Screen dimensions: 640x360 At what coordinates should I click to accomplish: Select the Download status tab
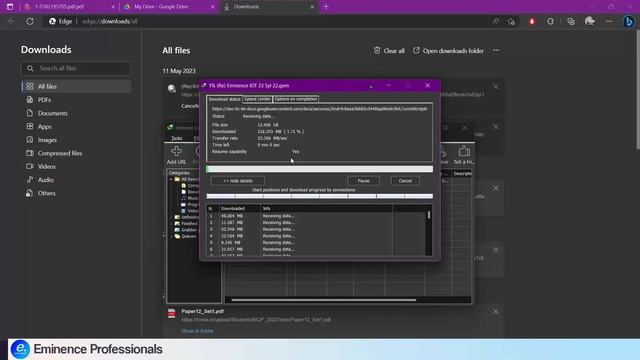pyautogui.click(x=224, y=99)
